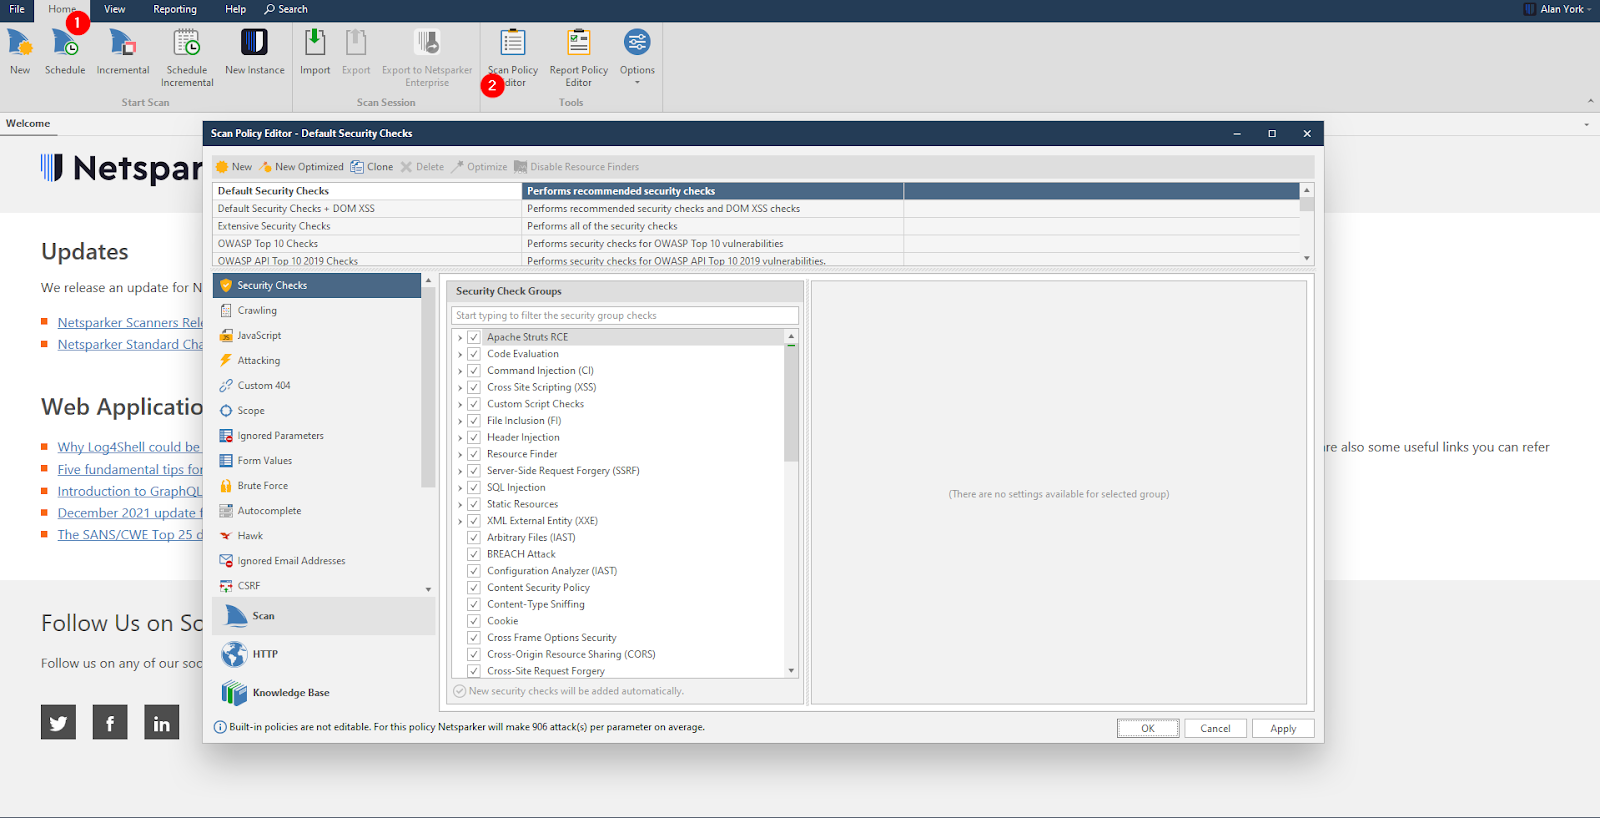This screenshot has width=1600, height=818.
Task: Open Form Values section
Action: pos(317,461)
